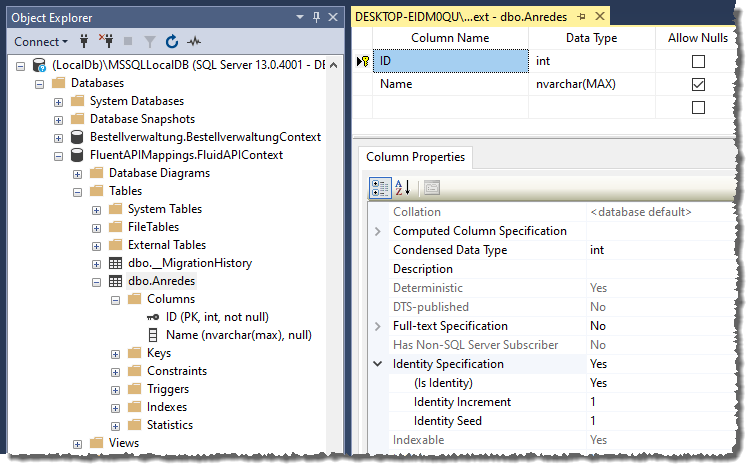Click the Disconnect plug icon

105,42
